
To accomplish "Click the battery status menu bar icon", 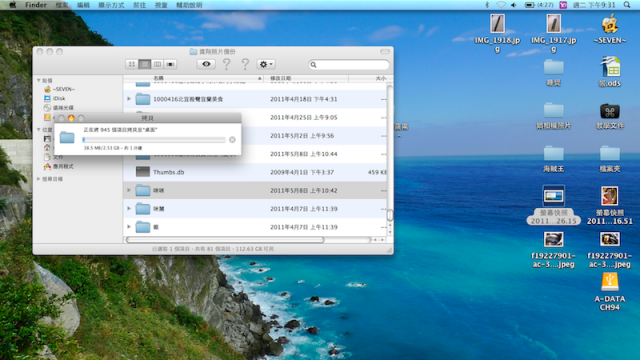I will coord(539,5).
